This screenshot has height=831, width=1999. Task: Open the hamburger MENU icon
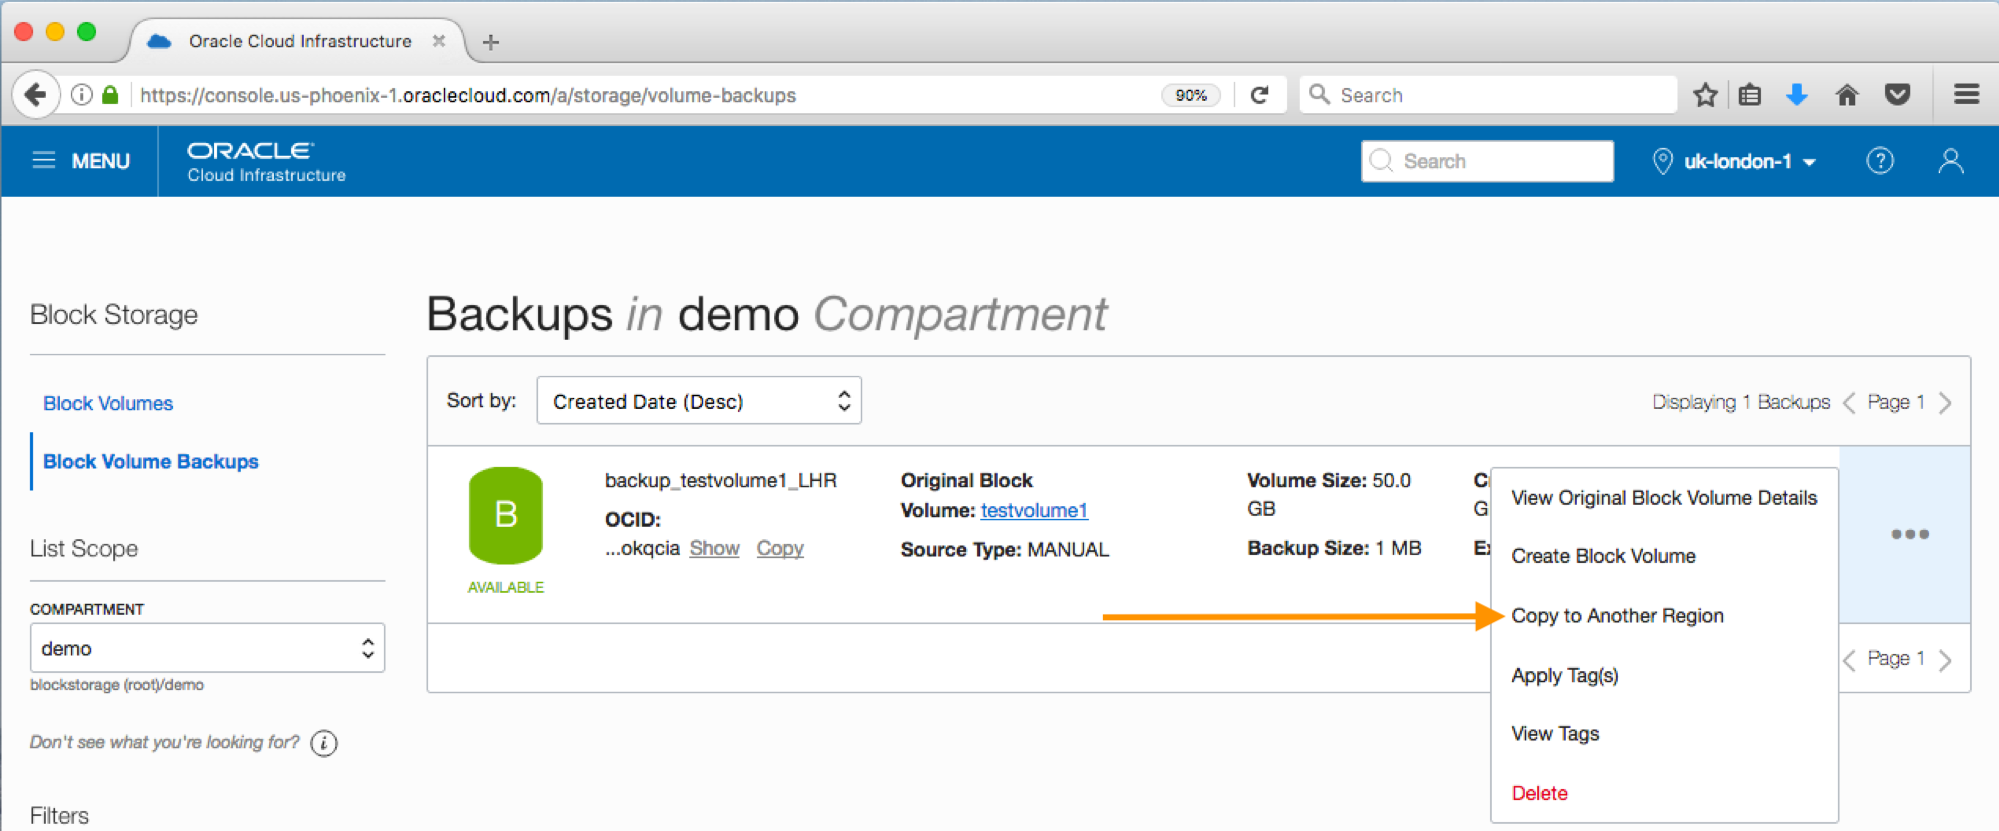tap(44, 161)
